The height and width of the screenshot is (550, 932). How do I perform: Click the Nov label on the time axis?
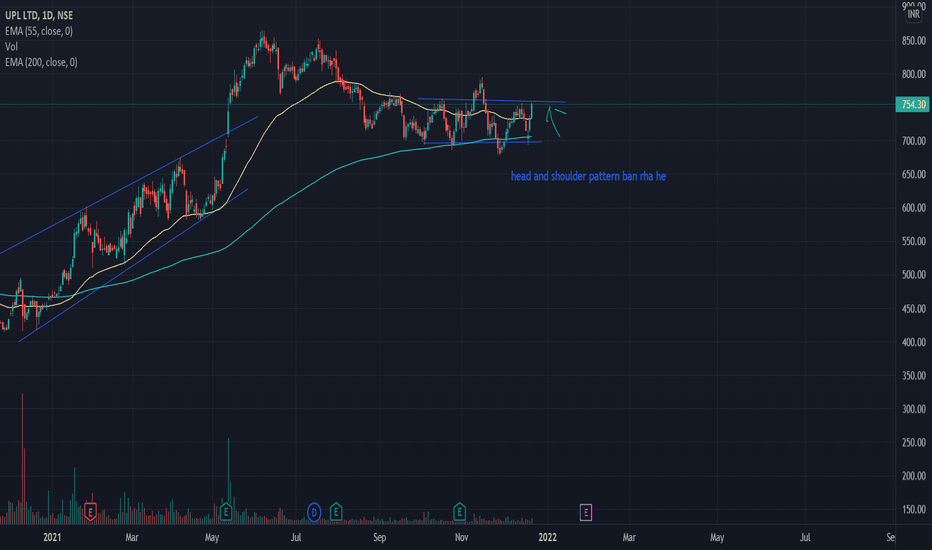[x=461, y=538]
